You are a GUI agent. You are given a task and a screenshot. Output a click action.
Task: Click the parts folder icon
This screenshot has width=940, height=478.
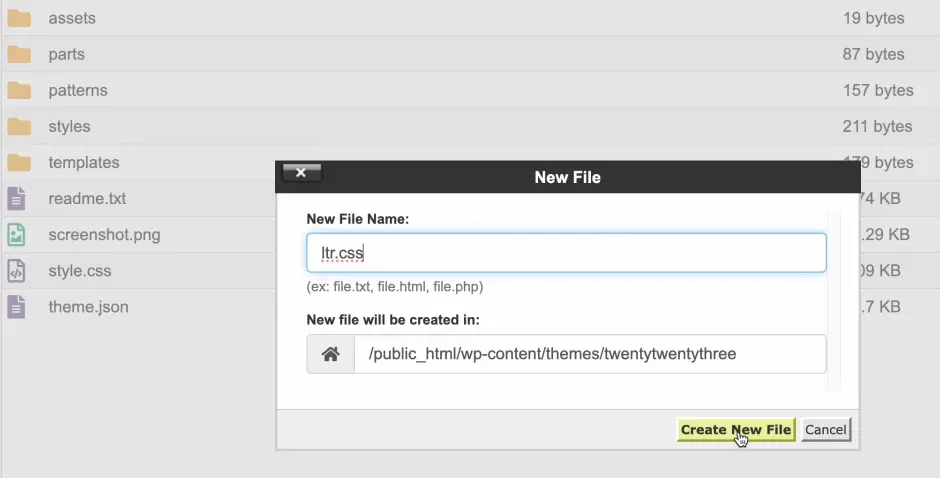tap(19, 54)
